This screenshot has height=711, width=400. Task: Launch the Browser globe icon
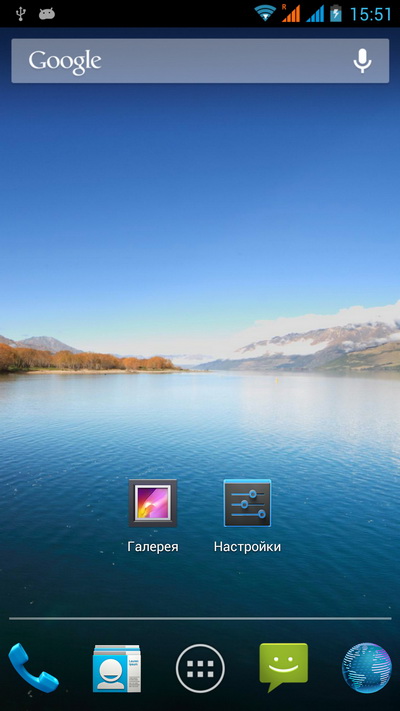point(367,668)
